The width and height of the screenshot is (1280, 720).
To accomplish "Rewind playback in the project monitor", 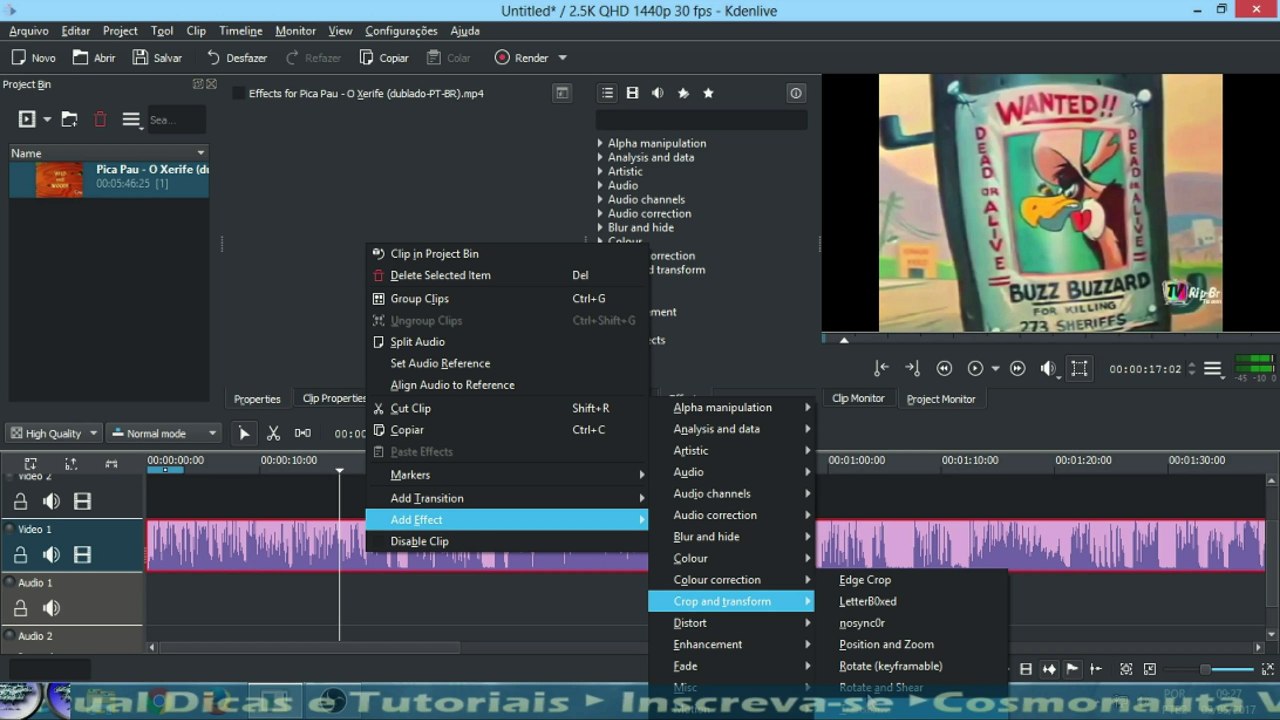I will coord(944,368).
